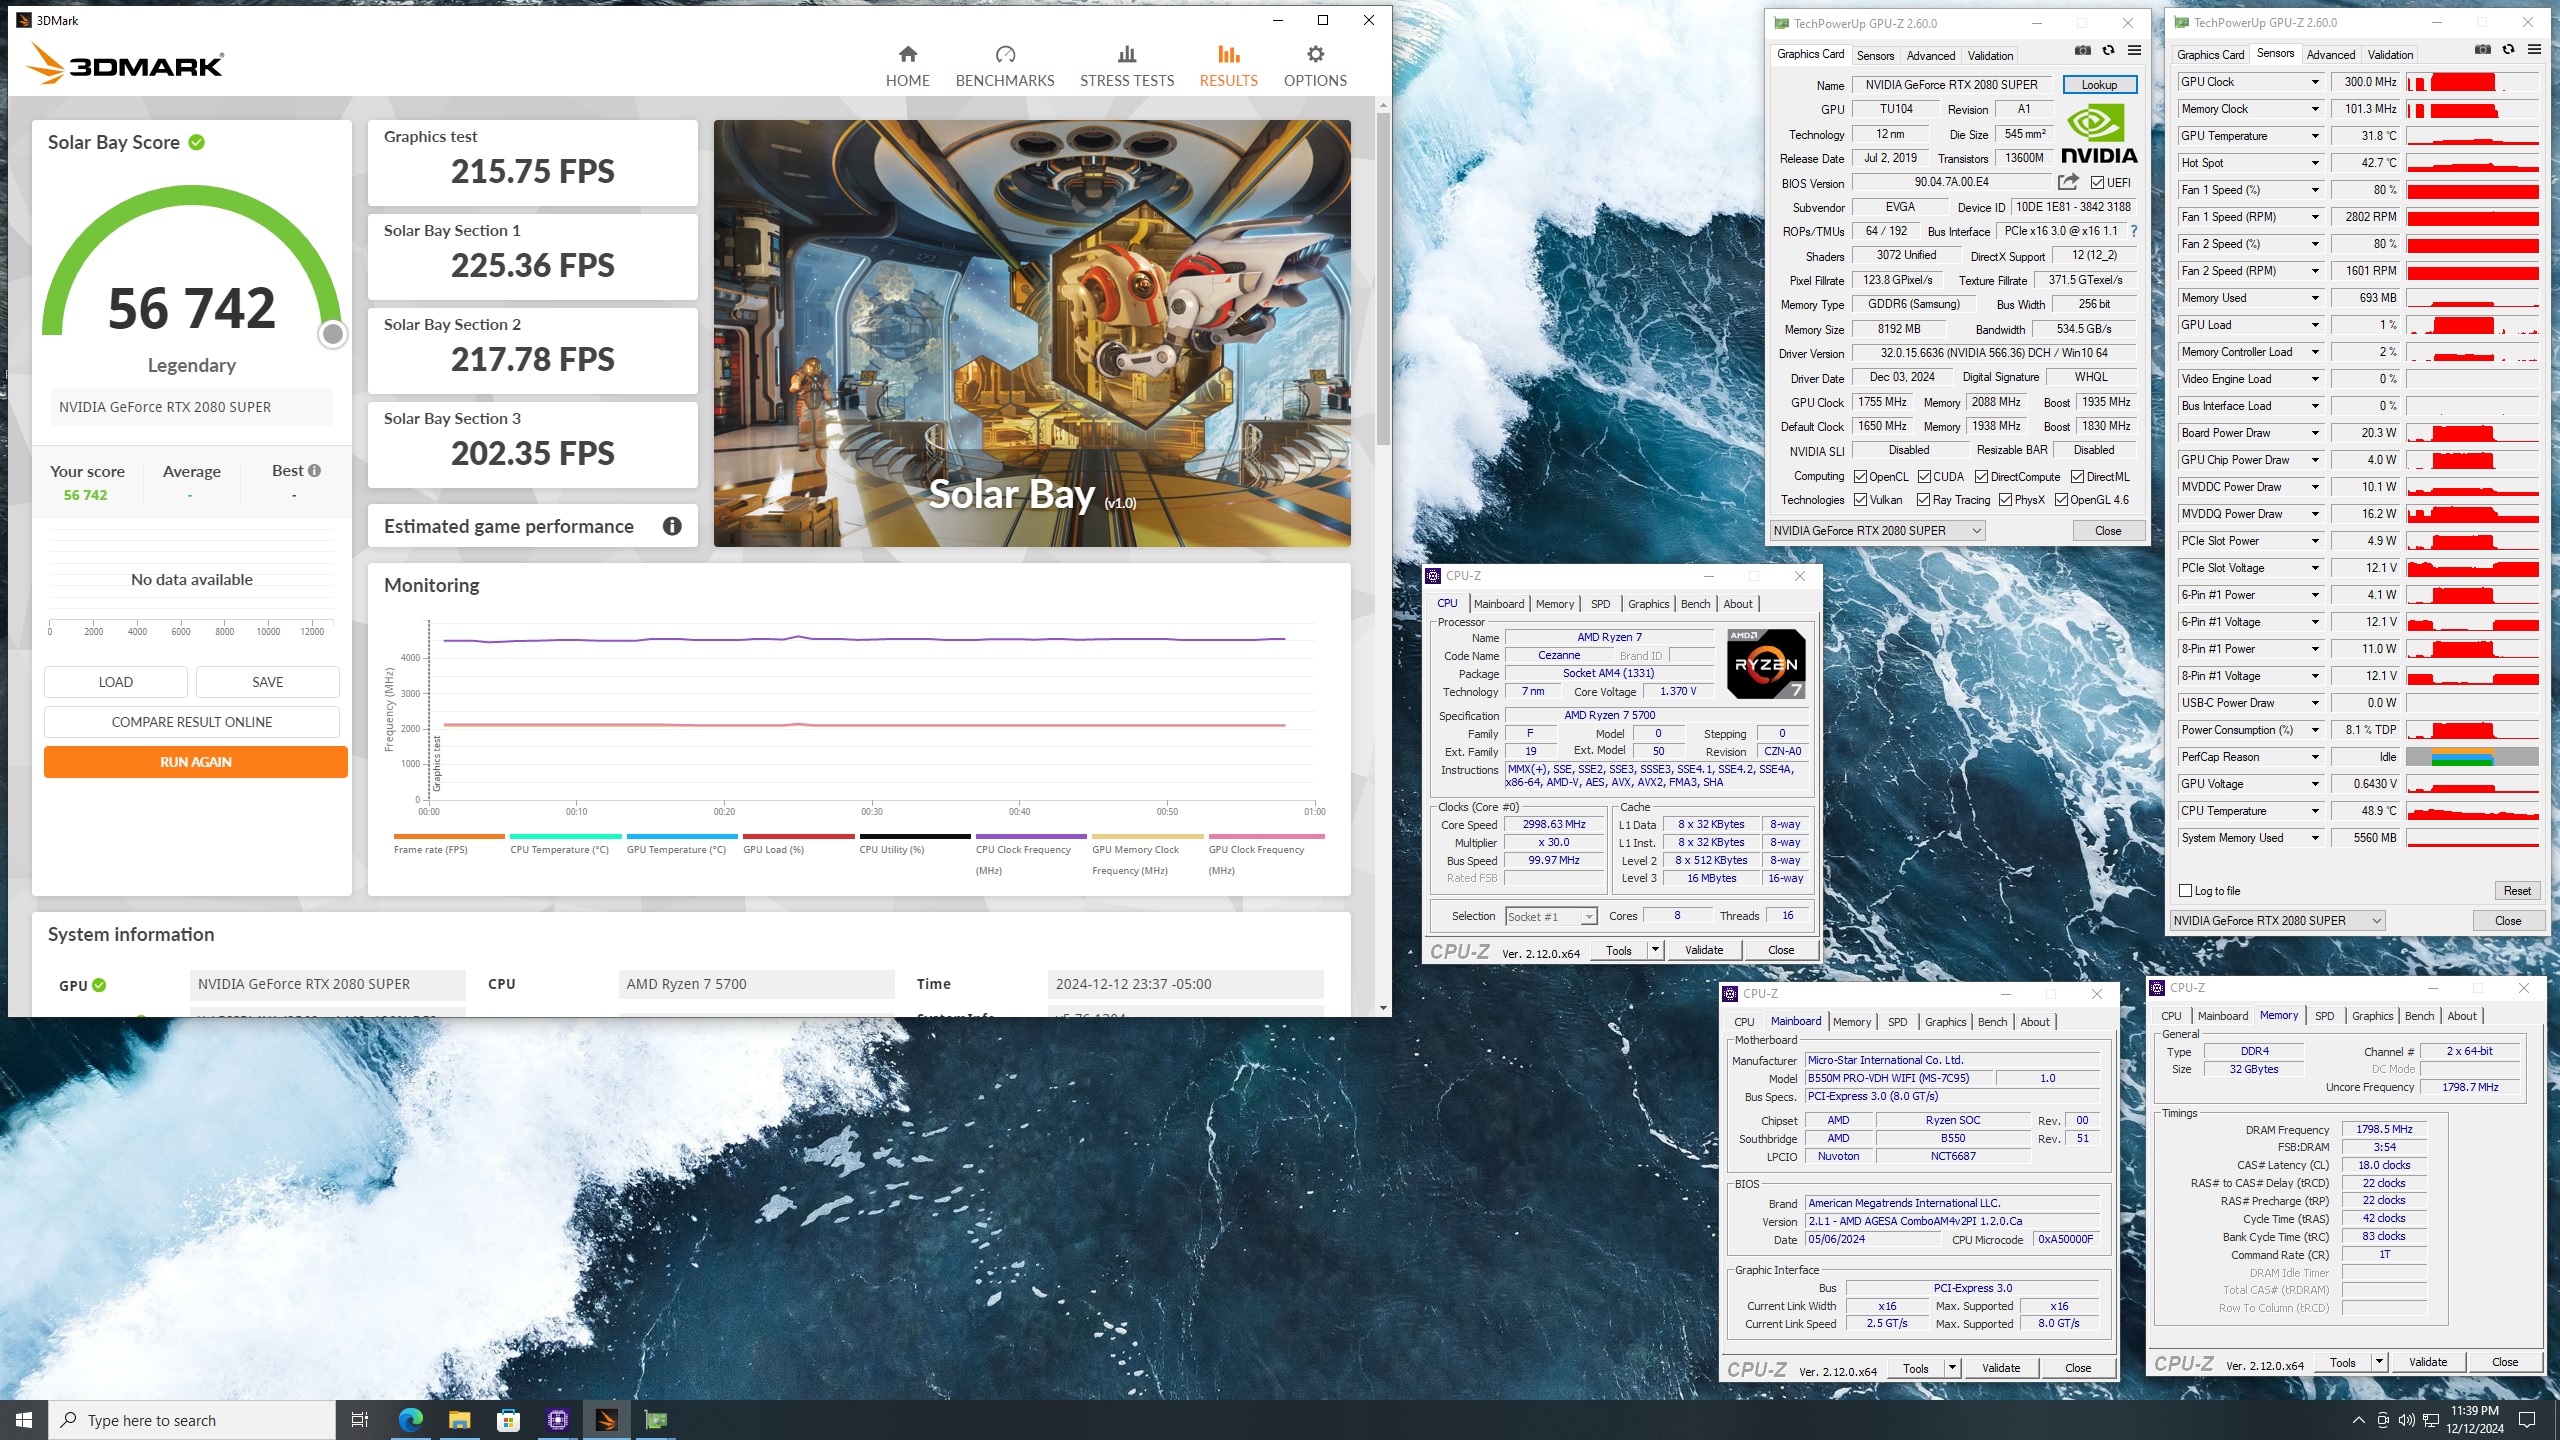Image resolution: width=2560 pixels, height=1440 pixels.
Task: Expand the Hot Spot sensor dropdown
Action: tap(2314, 163)
